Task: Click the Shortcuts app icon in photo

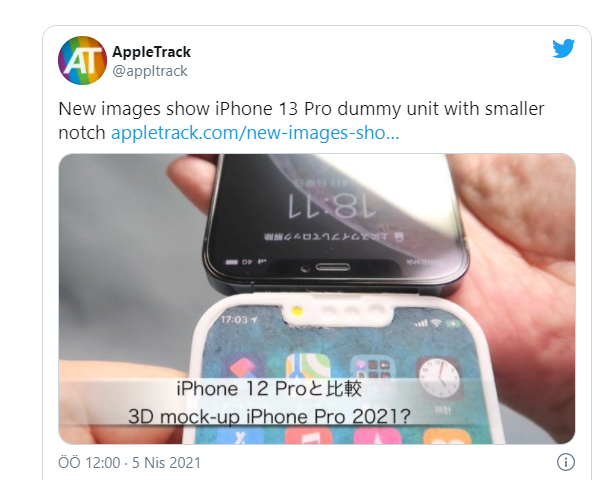Action: [243, 366]
